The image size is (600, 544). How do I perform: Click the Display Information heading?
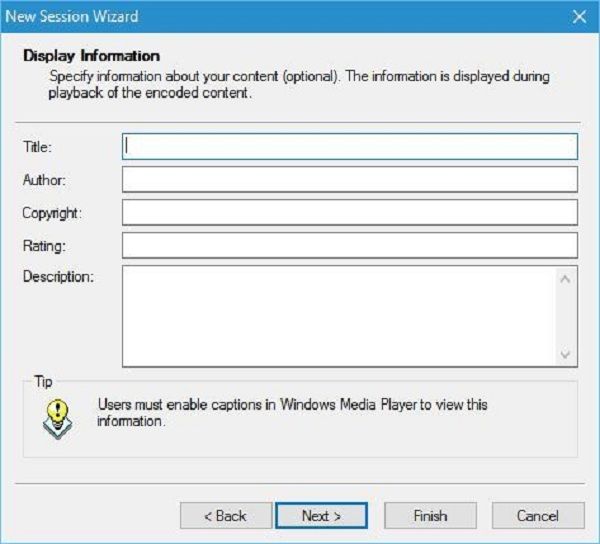pos(91,56)
